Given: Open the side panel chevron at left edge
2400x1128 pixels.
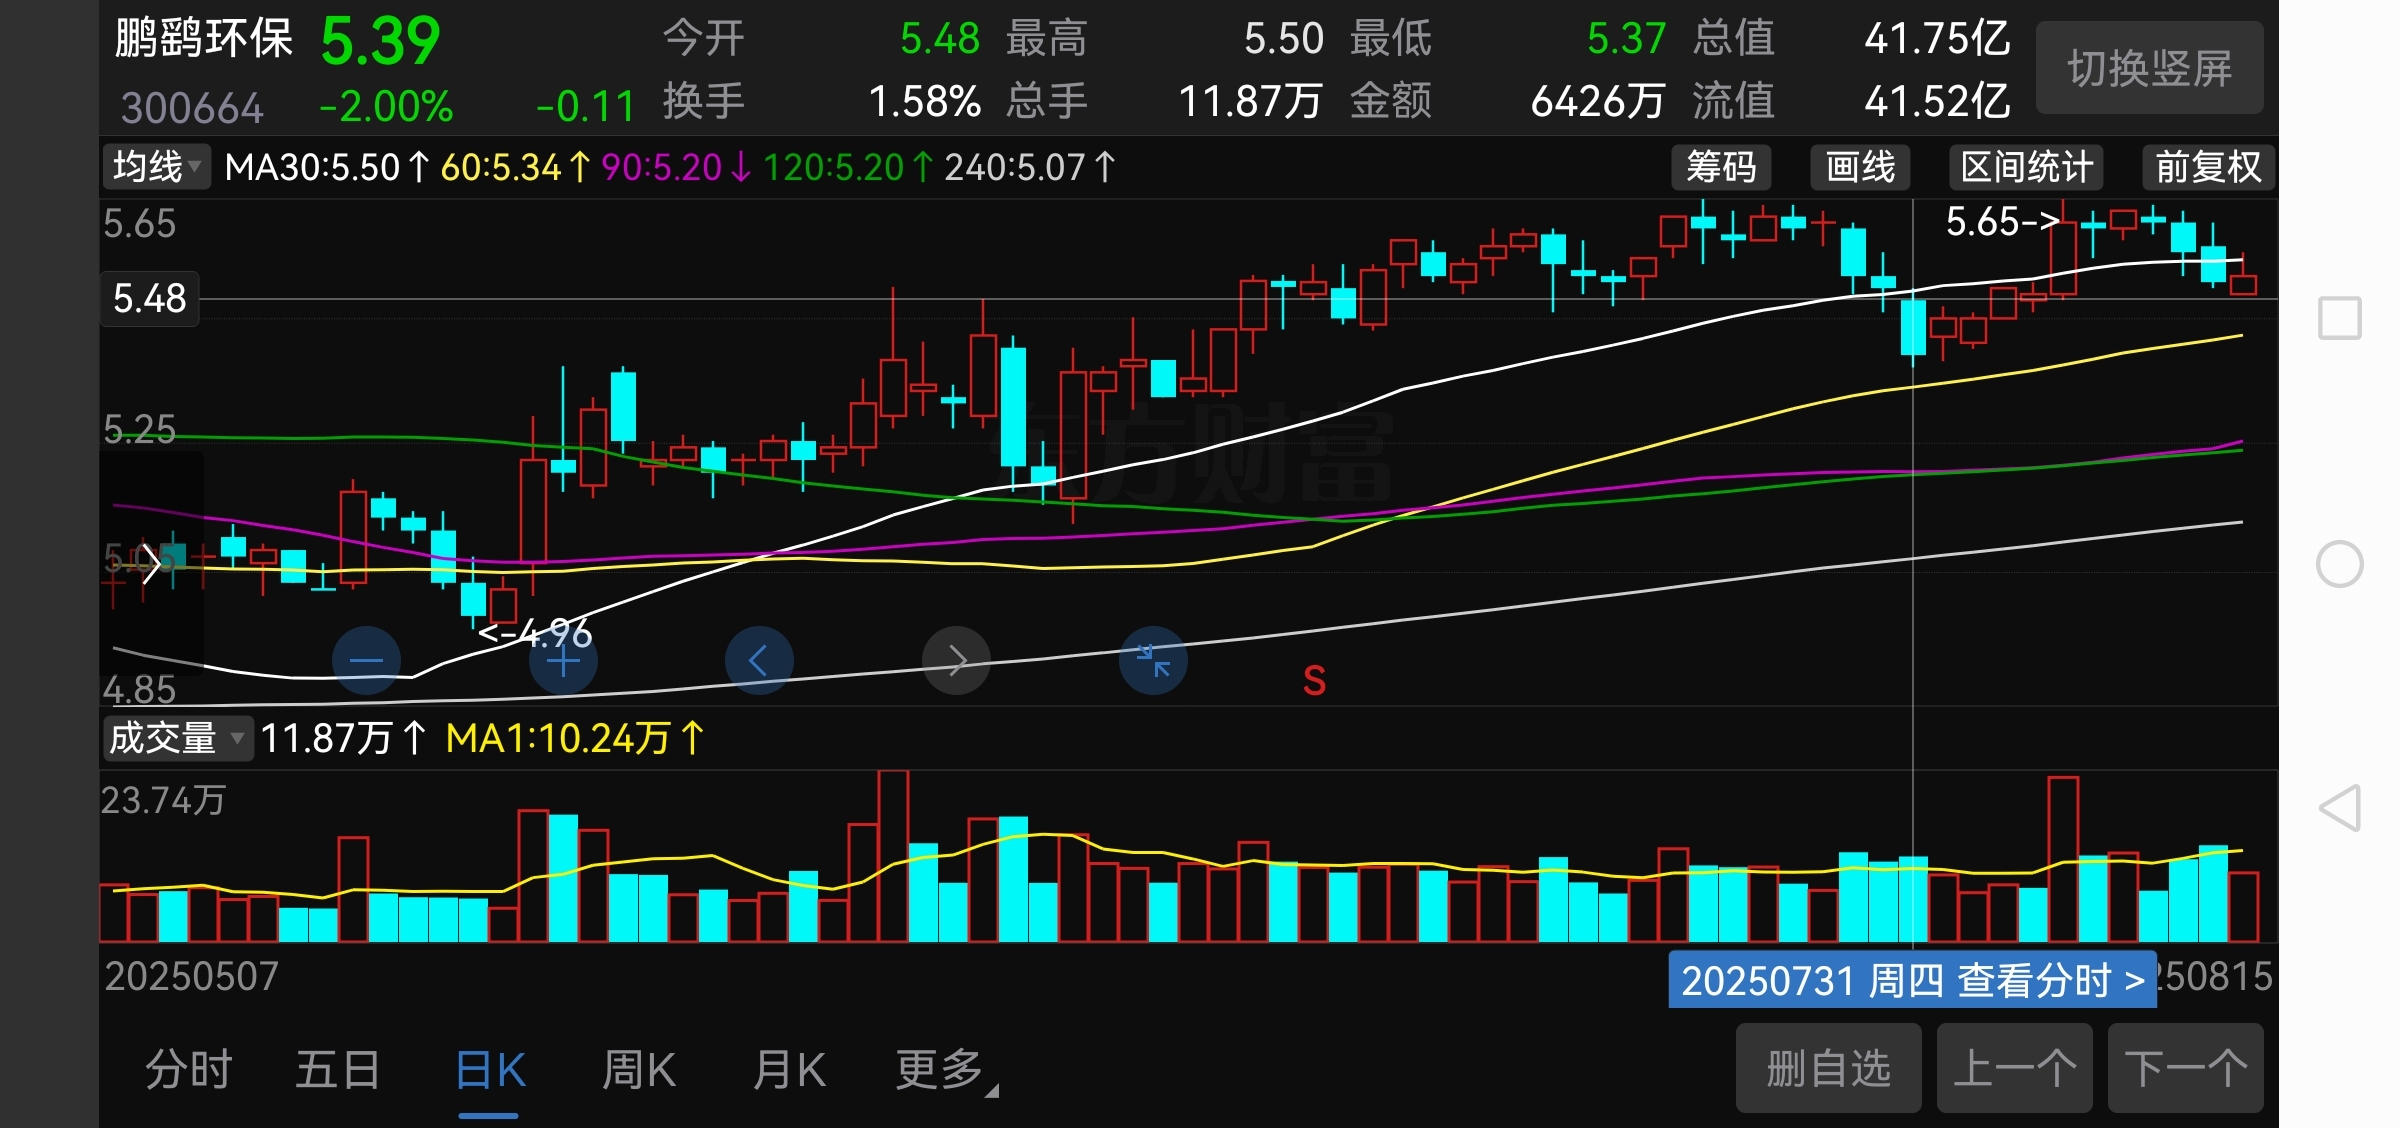Looking at the screenshot, I should coord(150,564).
